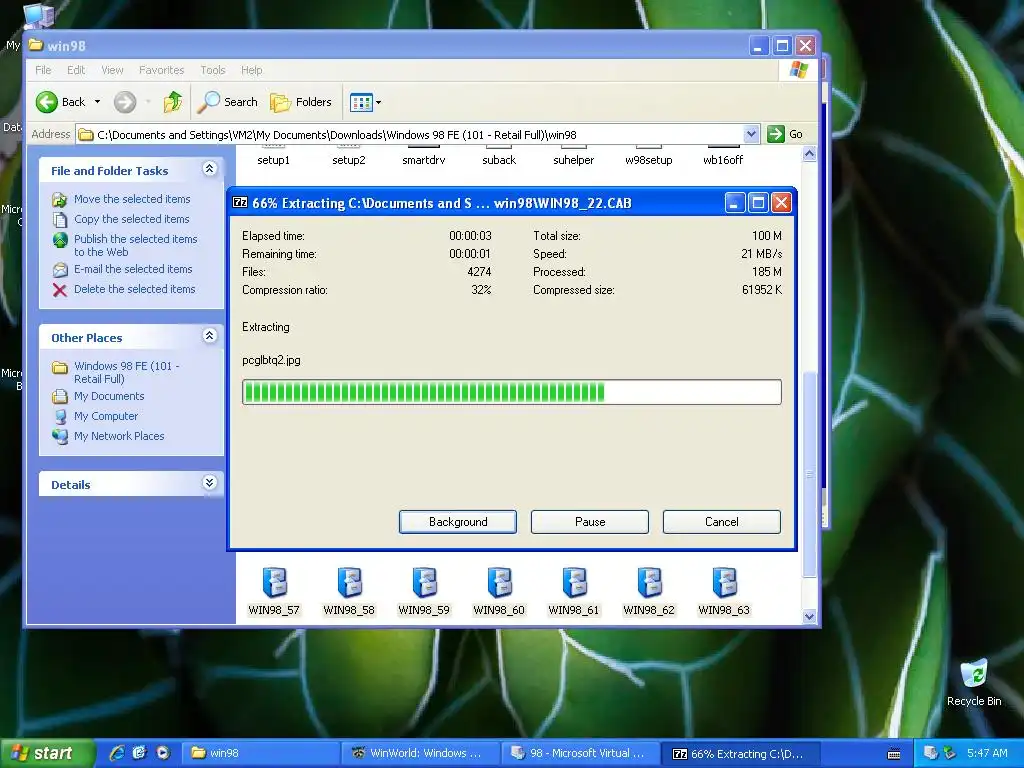1024x768 pixels.
Task: Select the WIN98_58 cabinet file icon
Action: (349, 582)
